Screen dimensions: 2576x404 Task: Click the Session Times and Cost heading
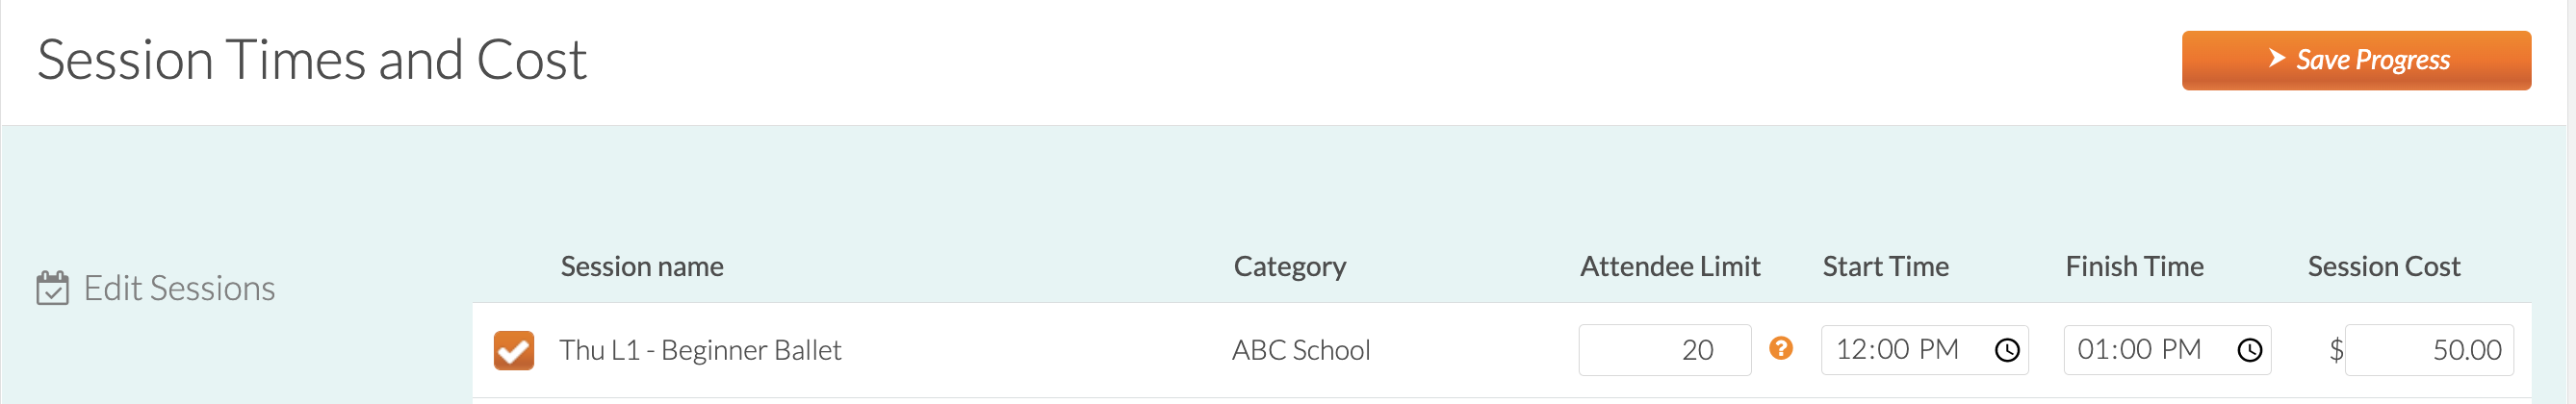(312, 60)
